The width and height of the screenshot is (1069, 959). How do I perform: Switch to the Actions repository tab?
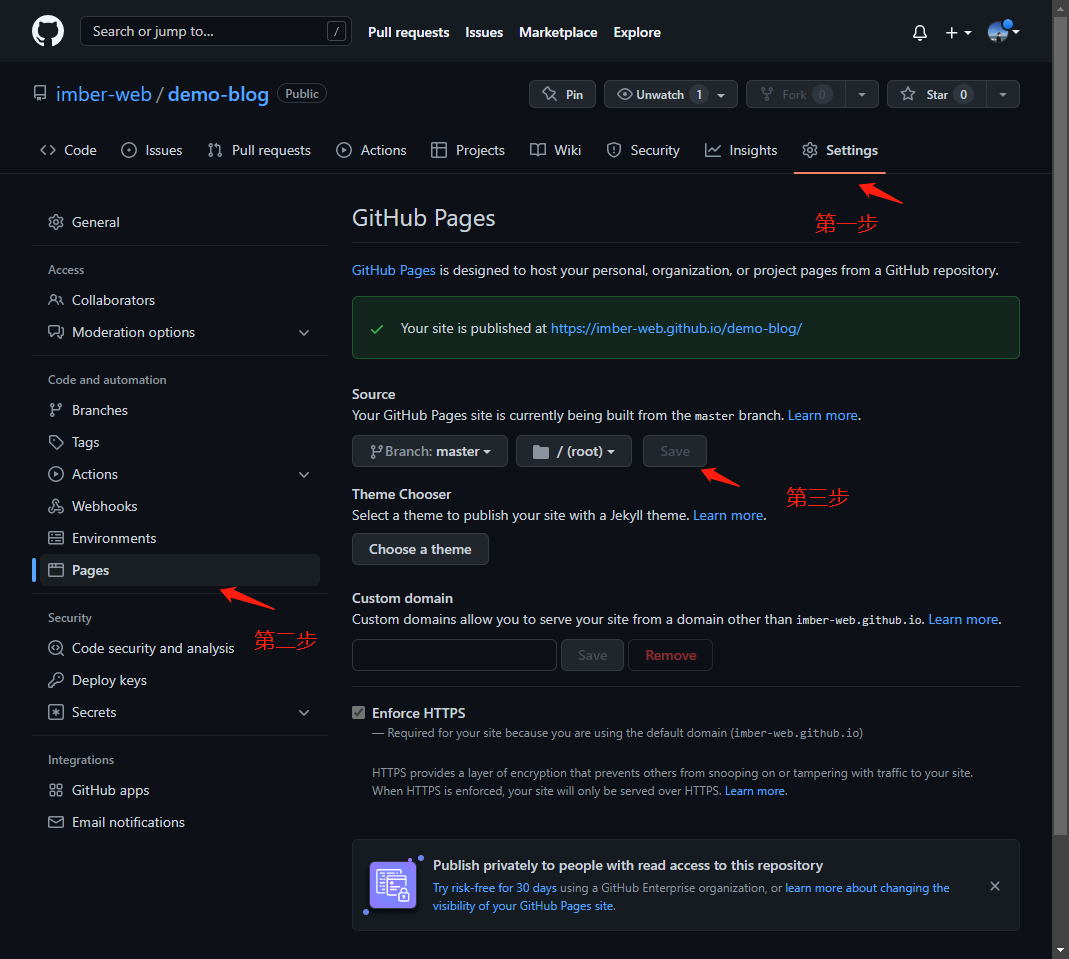pos(372,150)
